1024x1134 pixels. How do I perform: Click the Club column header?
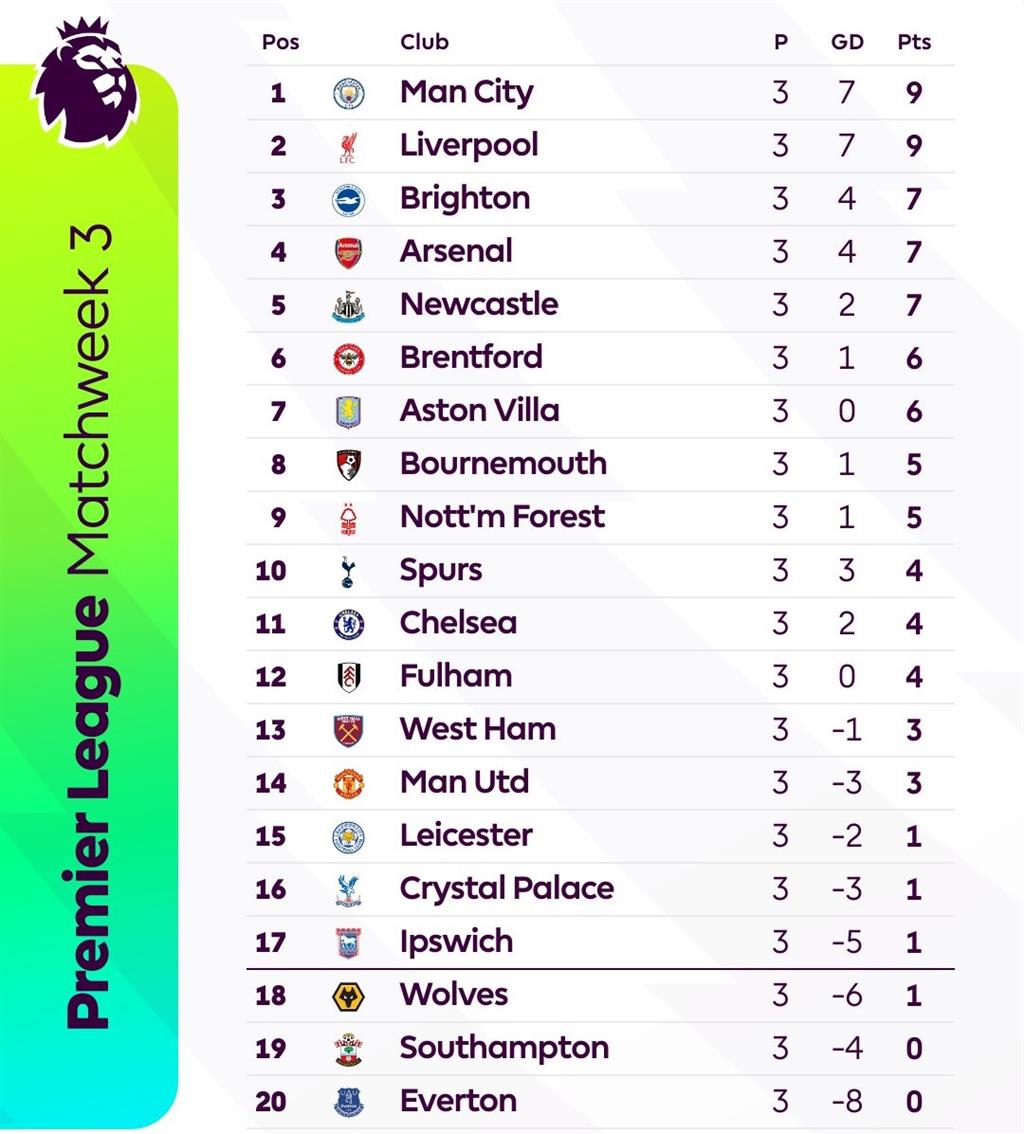[424, 42]
